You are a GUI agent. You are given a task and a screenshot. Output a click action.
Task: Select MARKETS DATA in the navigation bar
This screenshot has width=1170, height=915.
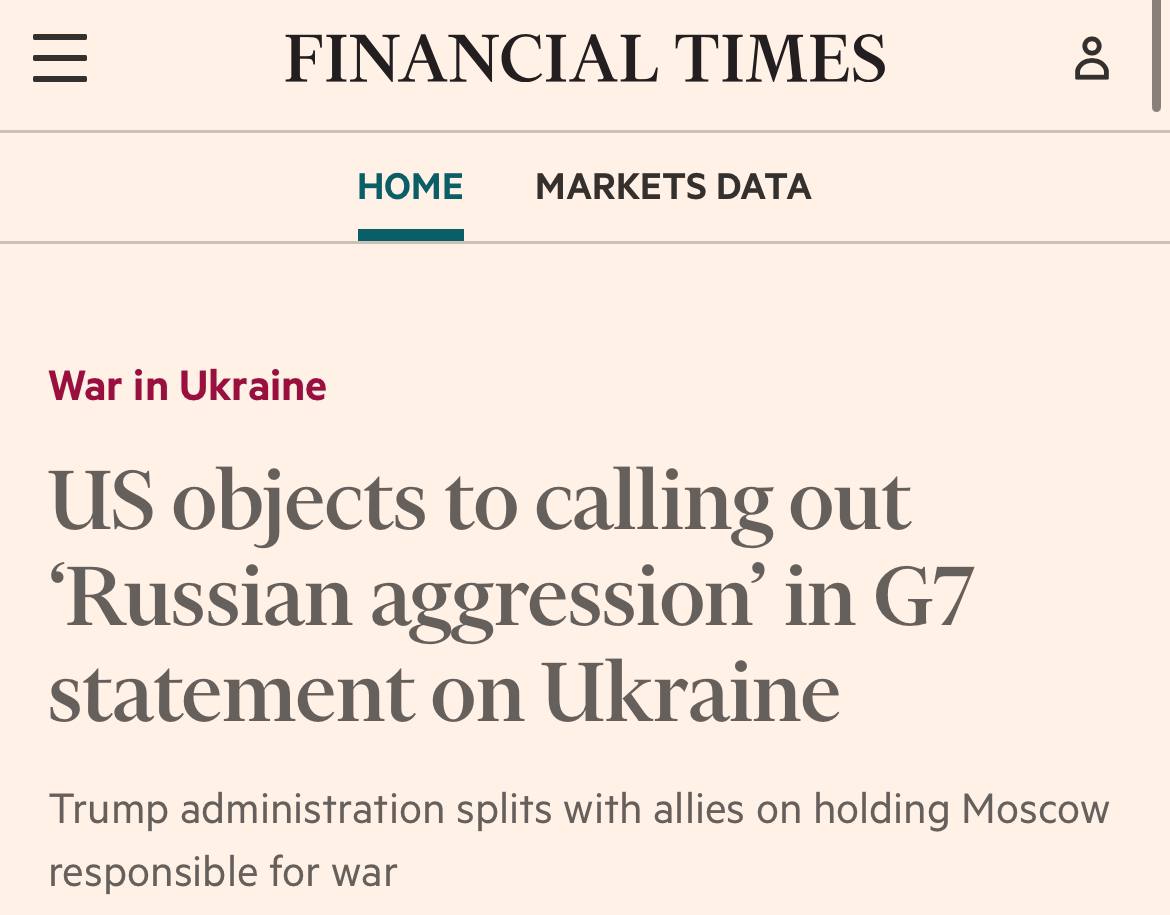(673, 186)
